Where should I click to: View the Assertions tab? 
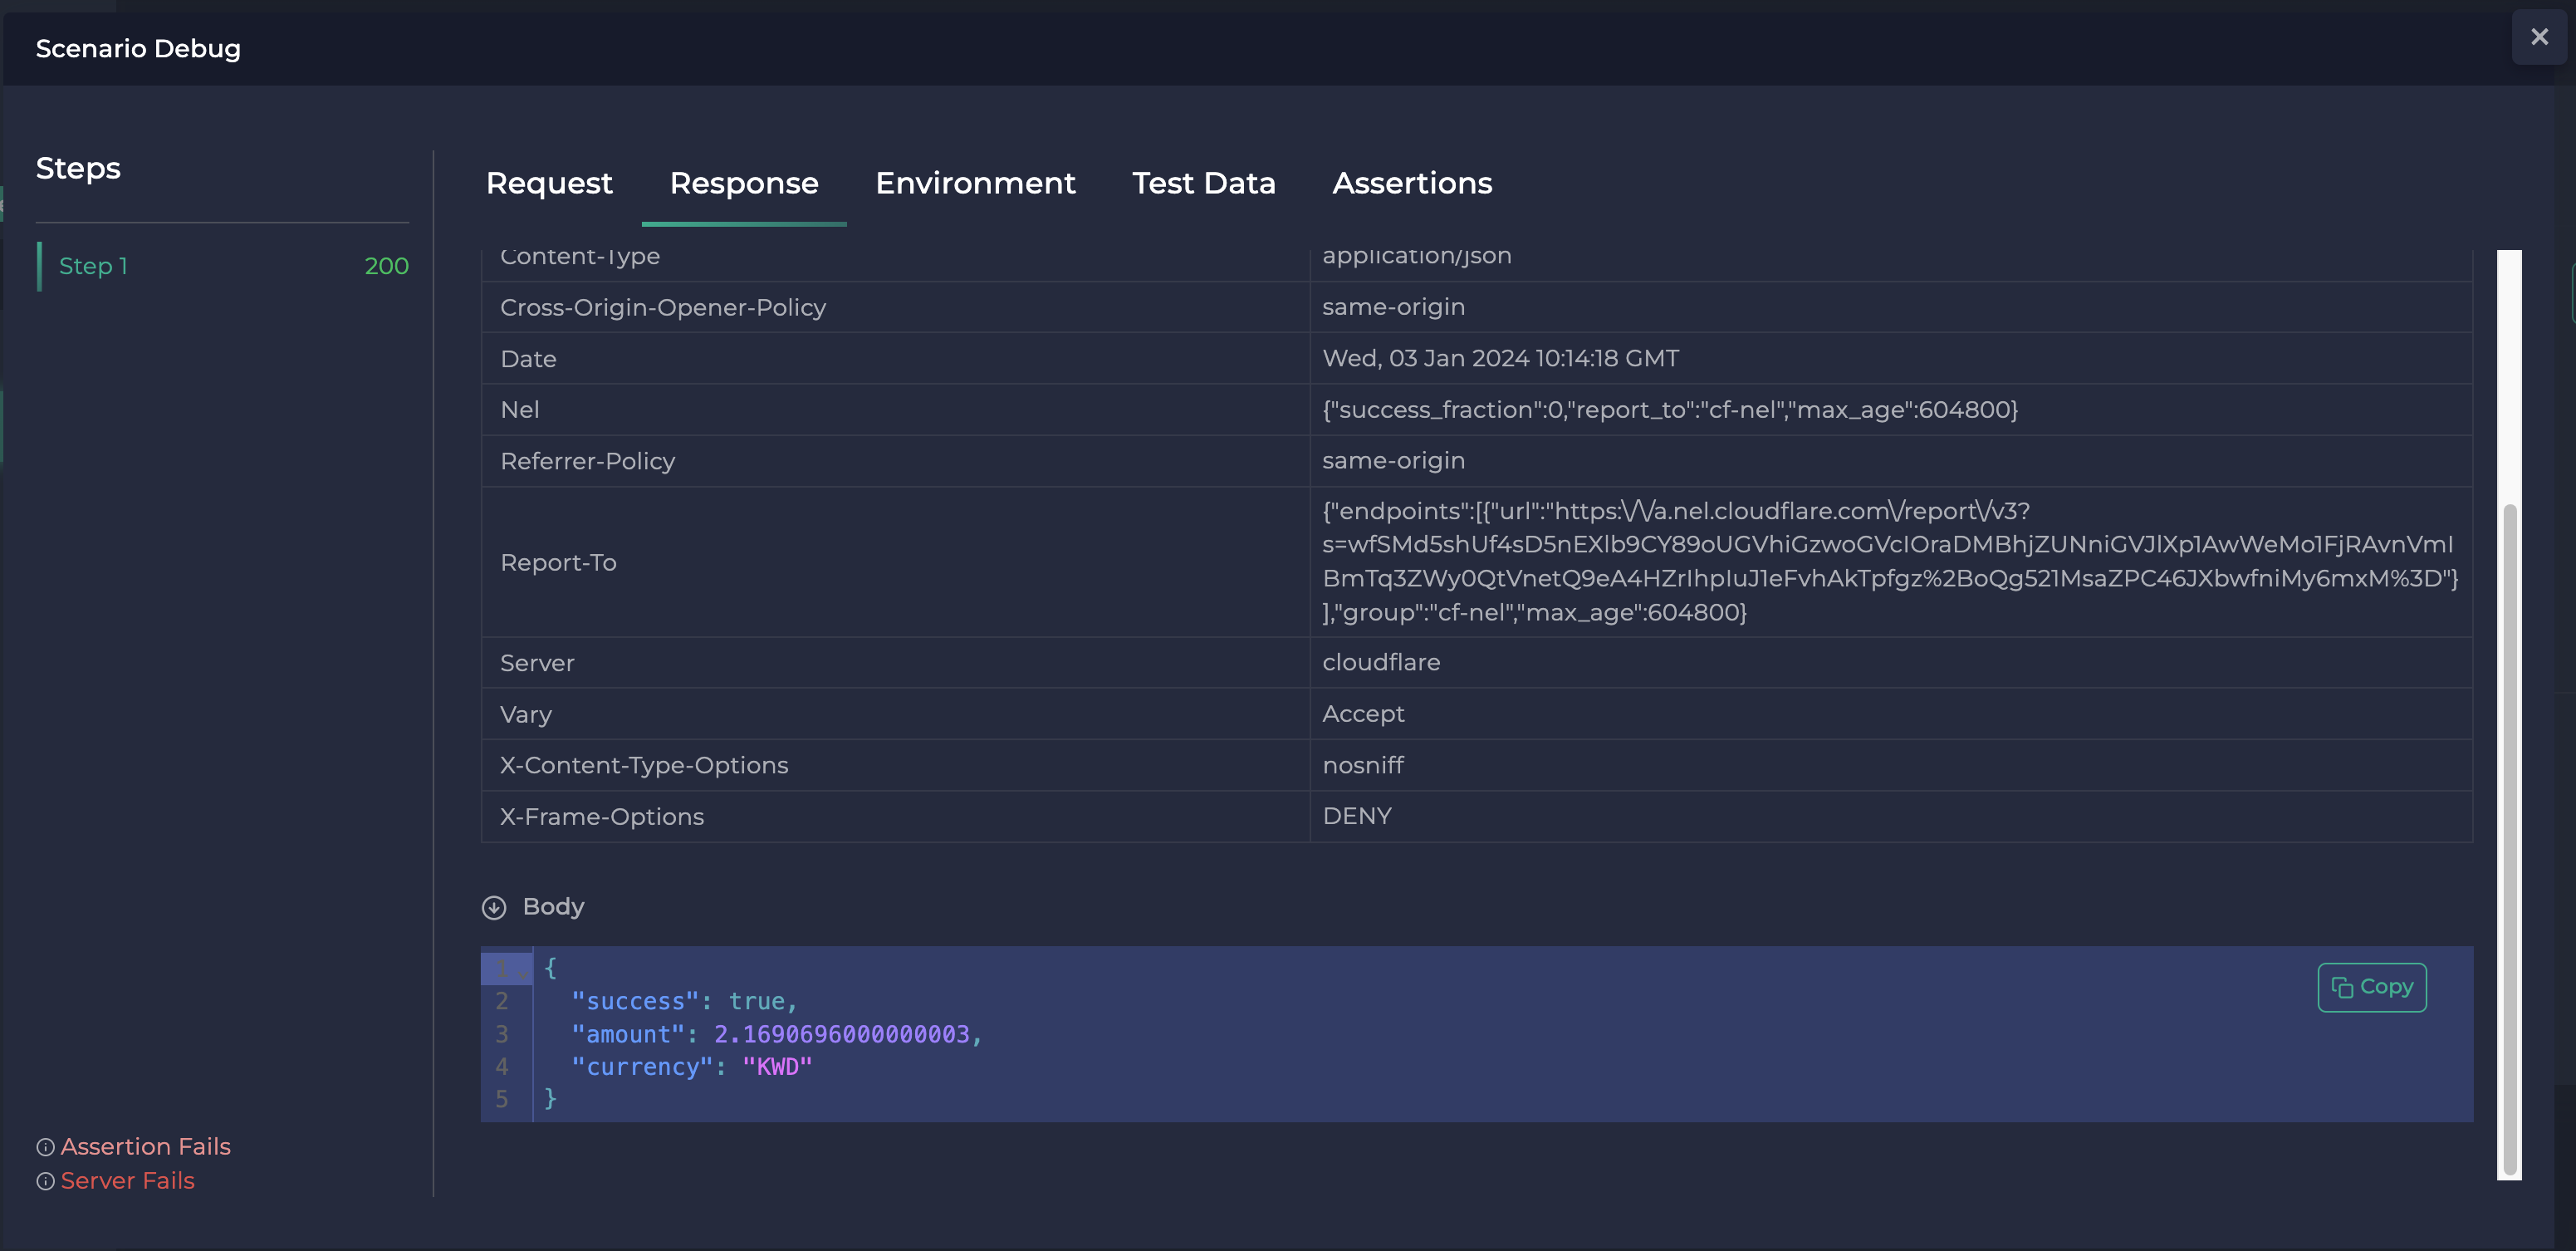tap(1411, 184)
